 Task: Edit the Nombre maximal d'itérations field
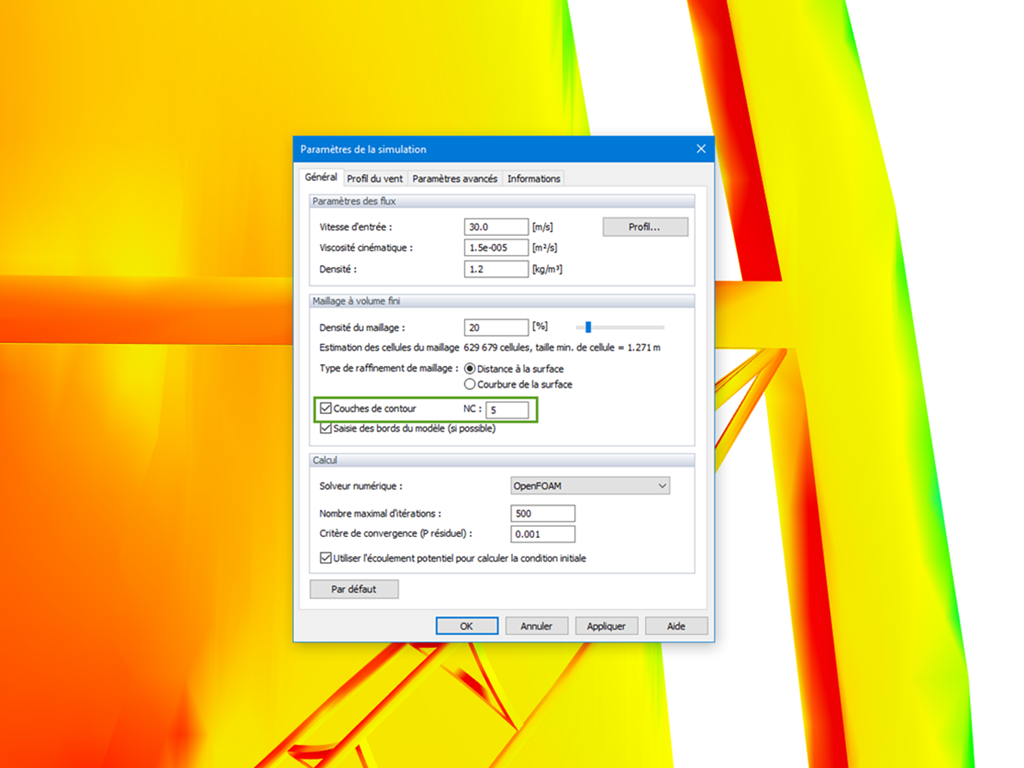[x=542, y=512]
